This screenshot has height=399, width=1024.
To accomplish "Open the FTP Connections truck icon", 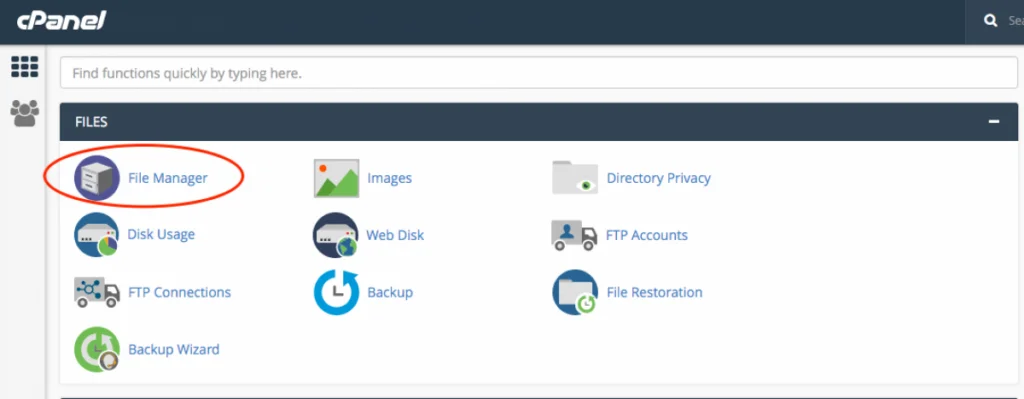I will click(x=97, y=292).
